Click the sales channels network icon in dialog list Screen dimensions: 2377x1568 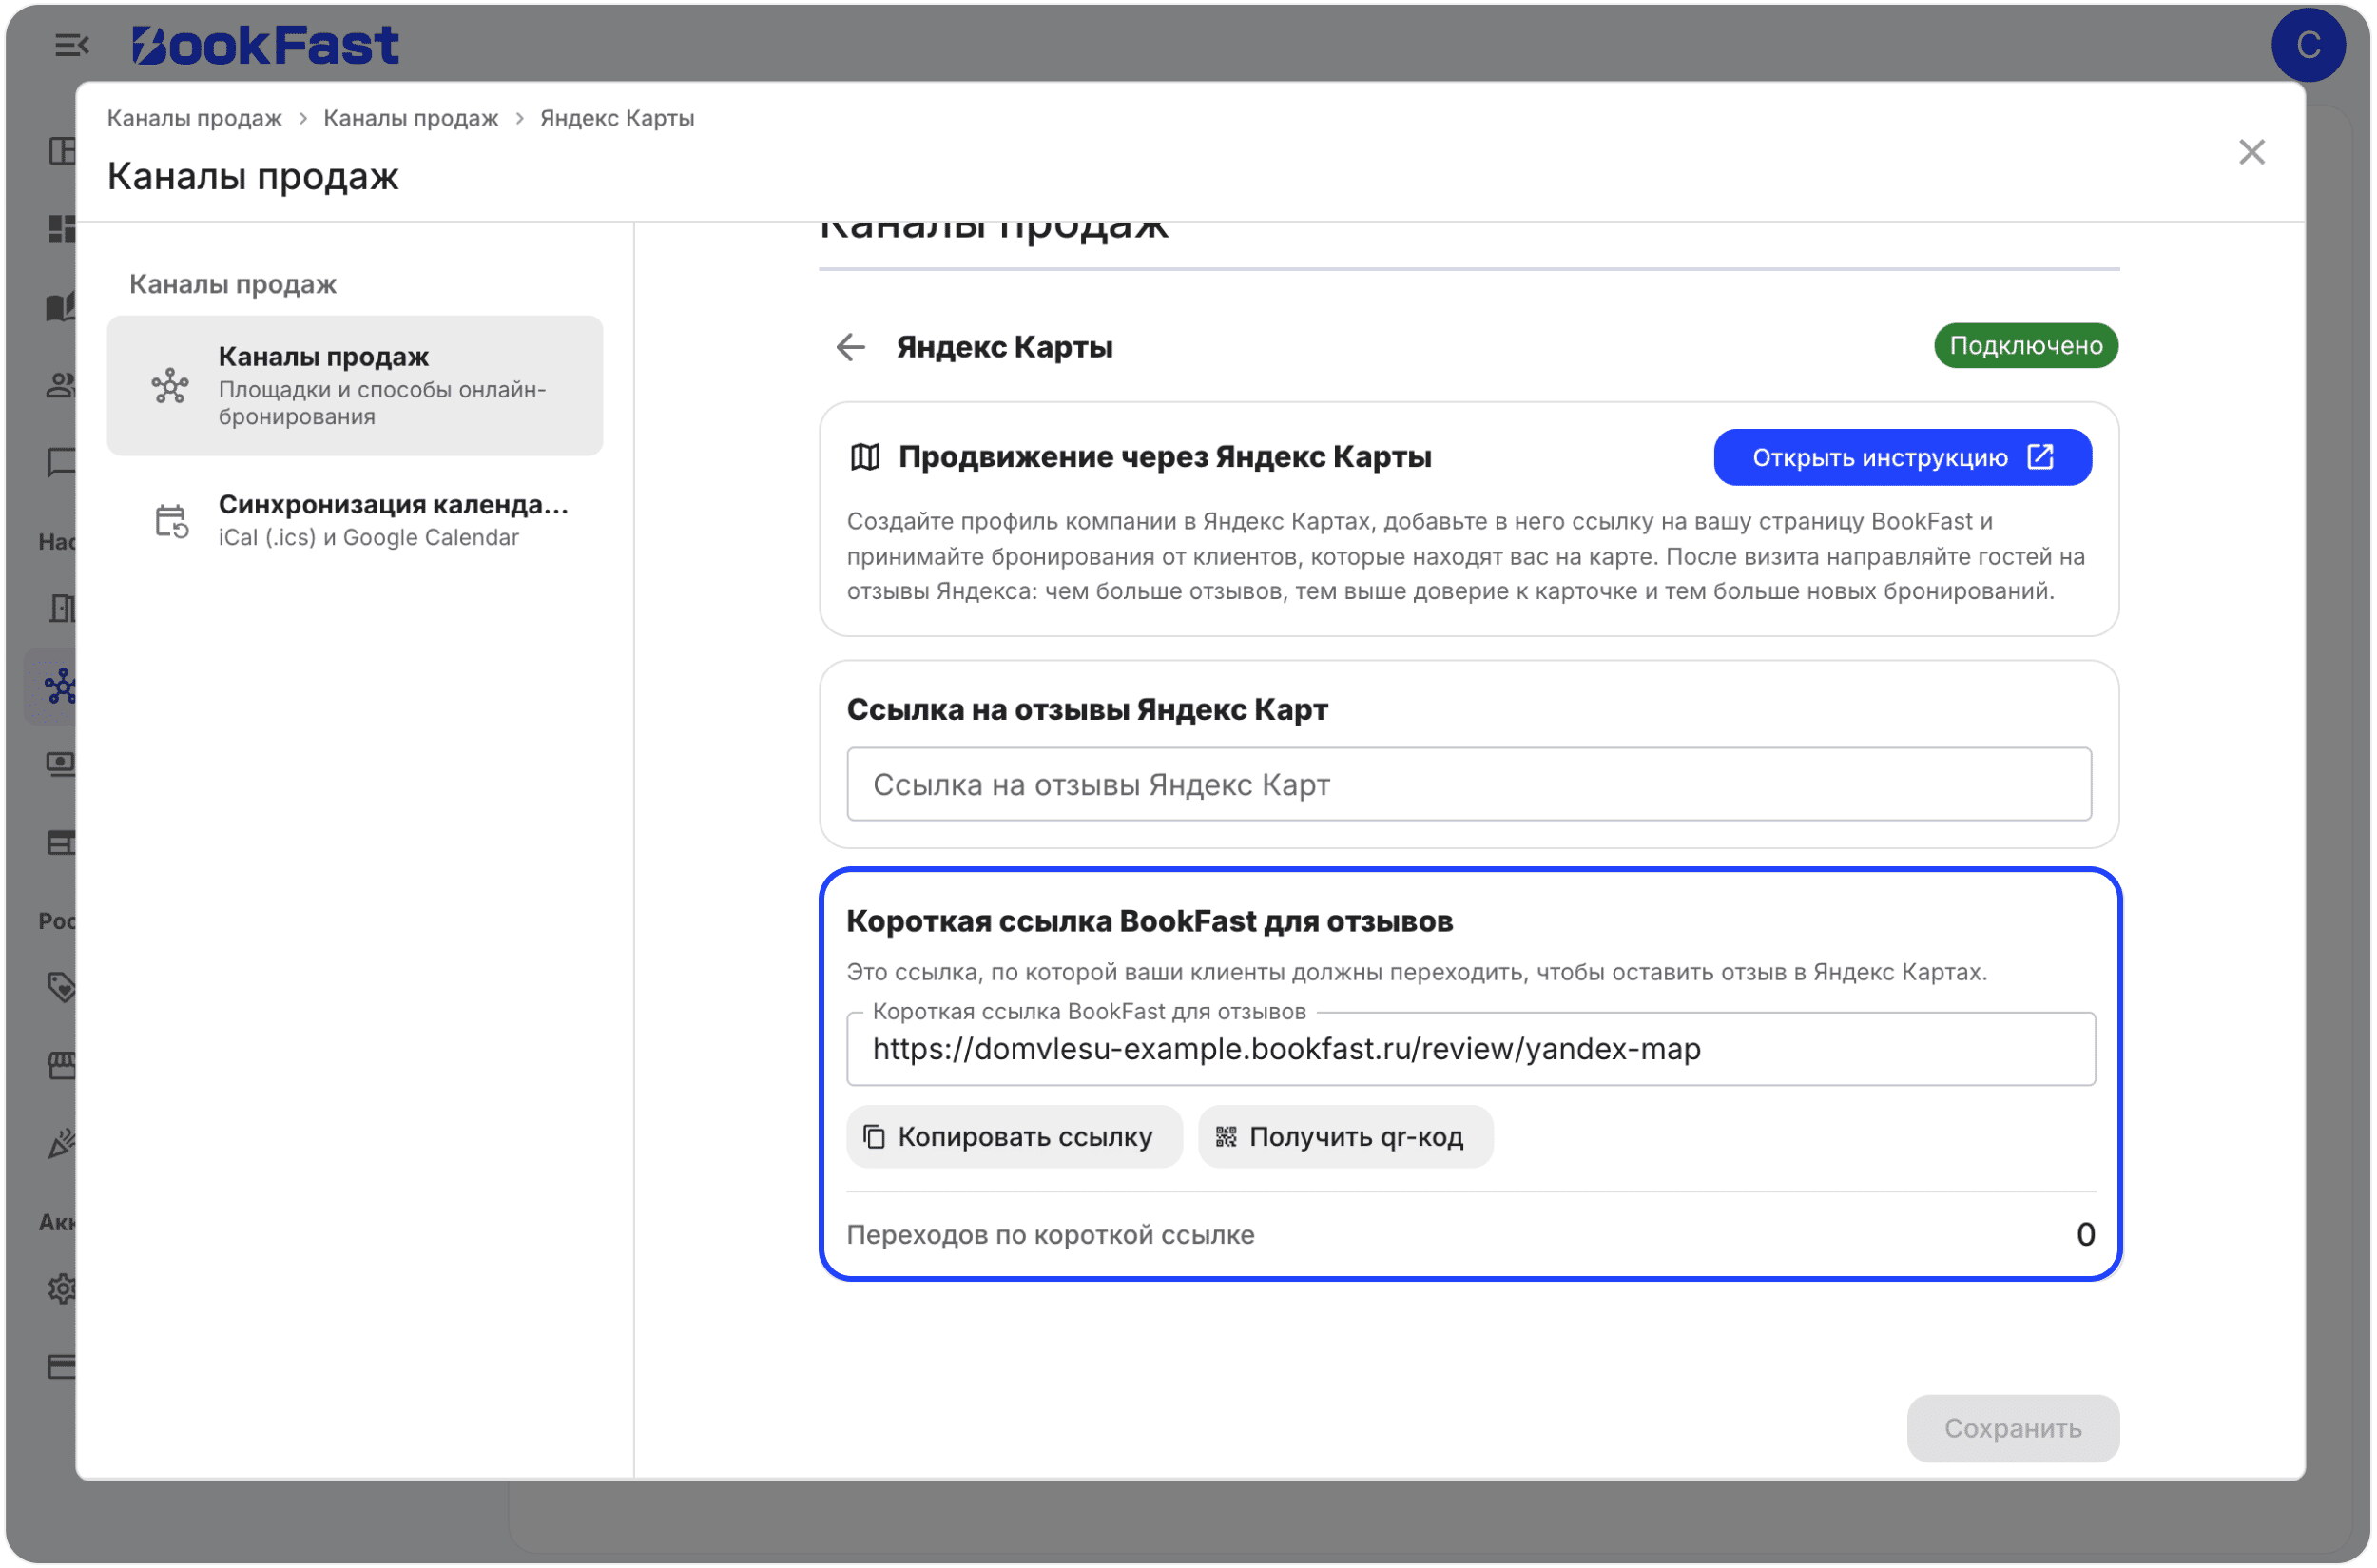170,386
